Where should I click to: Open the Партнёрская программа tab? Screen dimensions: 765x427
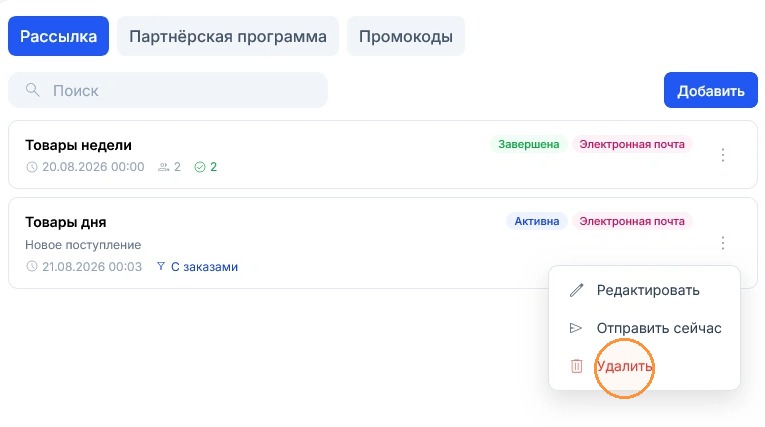pos(228,36)
